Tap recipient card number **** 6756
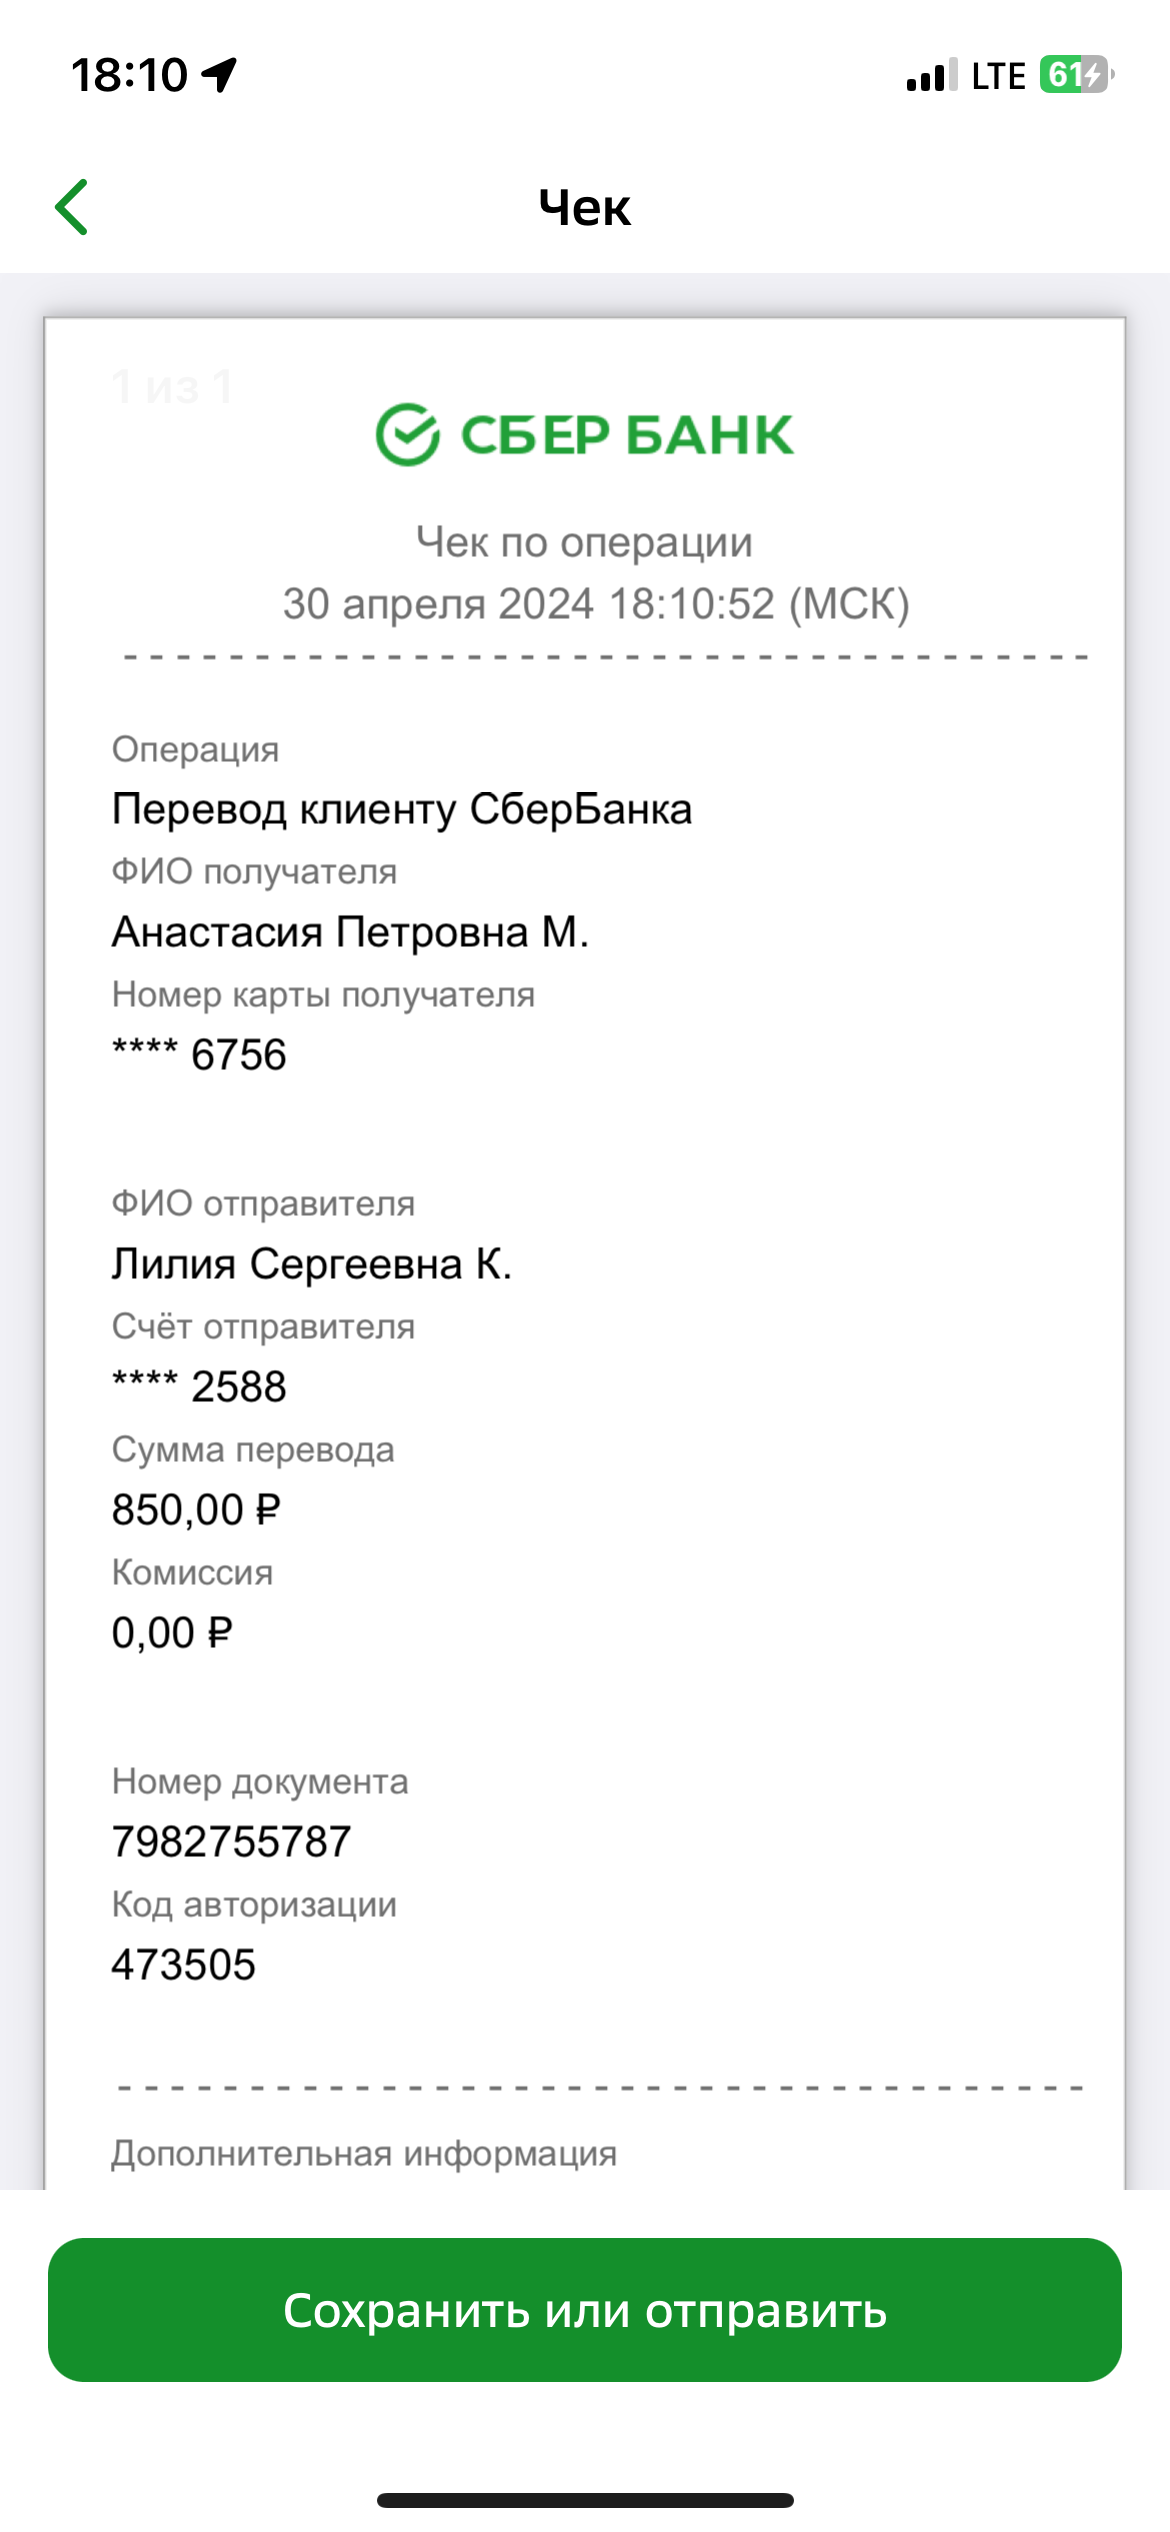The height and width of the screenshot is (2532, 1170). (199, 1055)
